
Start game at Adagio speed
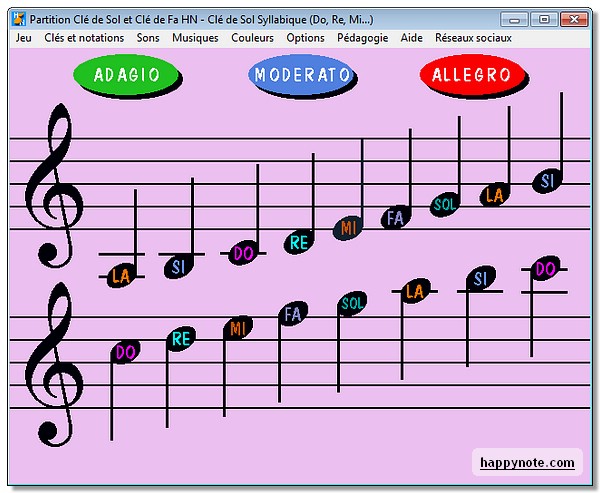pos(126,75)
